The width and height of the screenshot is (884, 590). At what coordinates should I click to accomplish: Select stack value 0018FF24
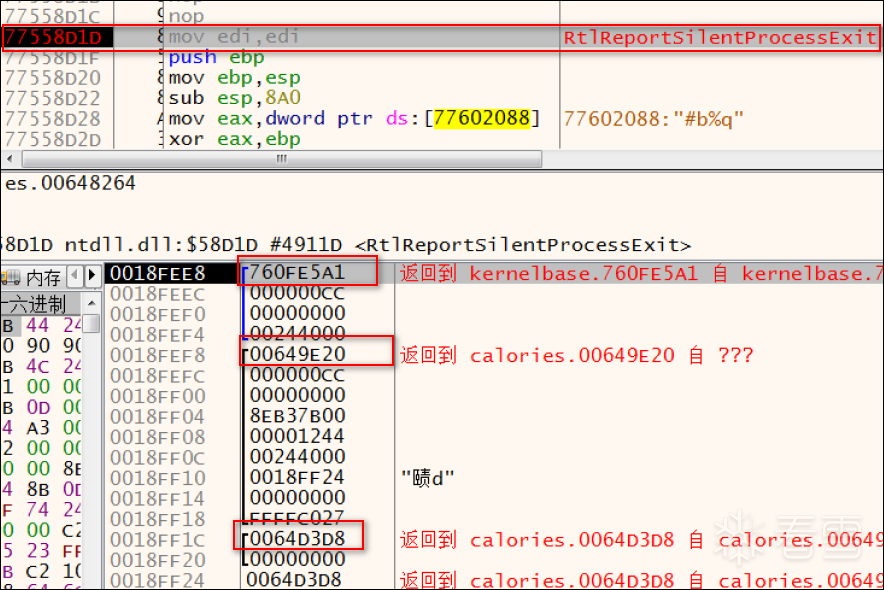click(x=297, y=477)
